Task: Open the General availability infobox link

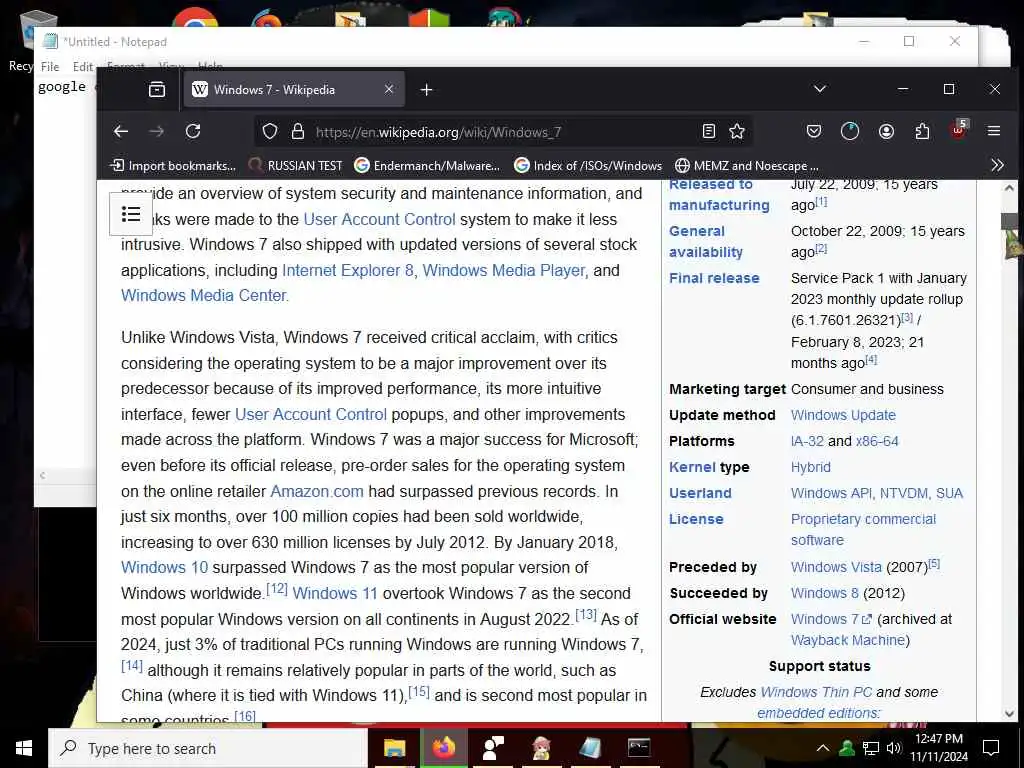Action: click(705, 242)
